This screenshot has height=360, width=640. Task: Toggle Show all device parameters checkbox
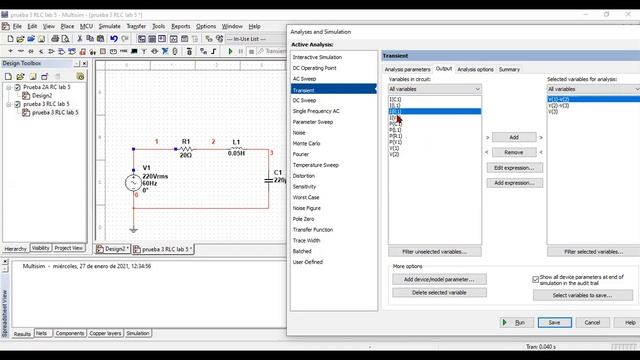tap(536, 279)
